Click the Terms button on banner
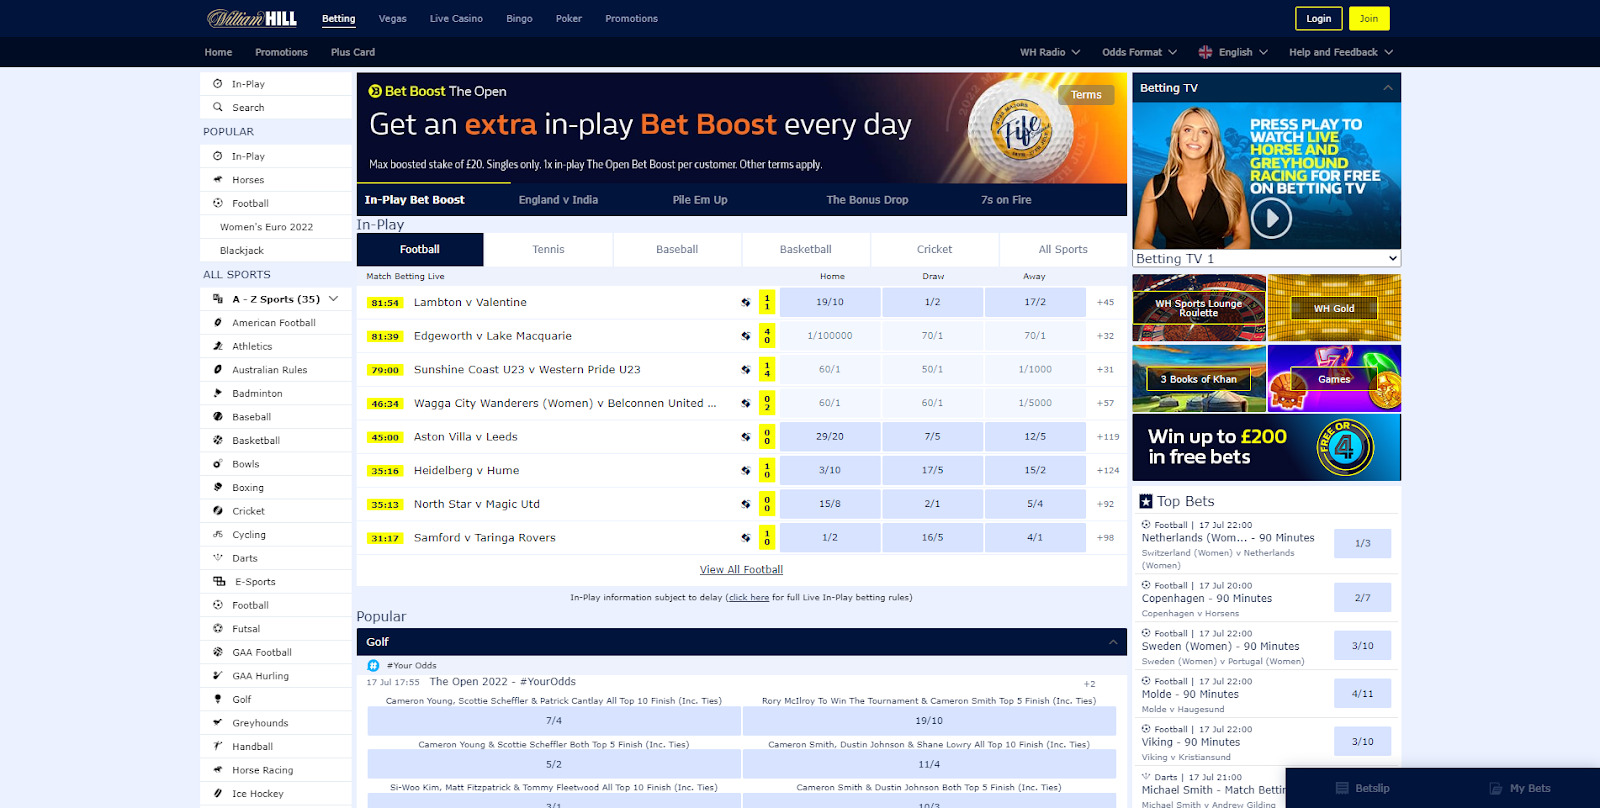Viewport: 1600px width, 808px height. tap(1086, 95)
